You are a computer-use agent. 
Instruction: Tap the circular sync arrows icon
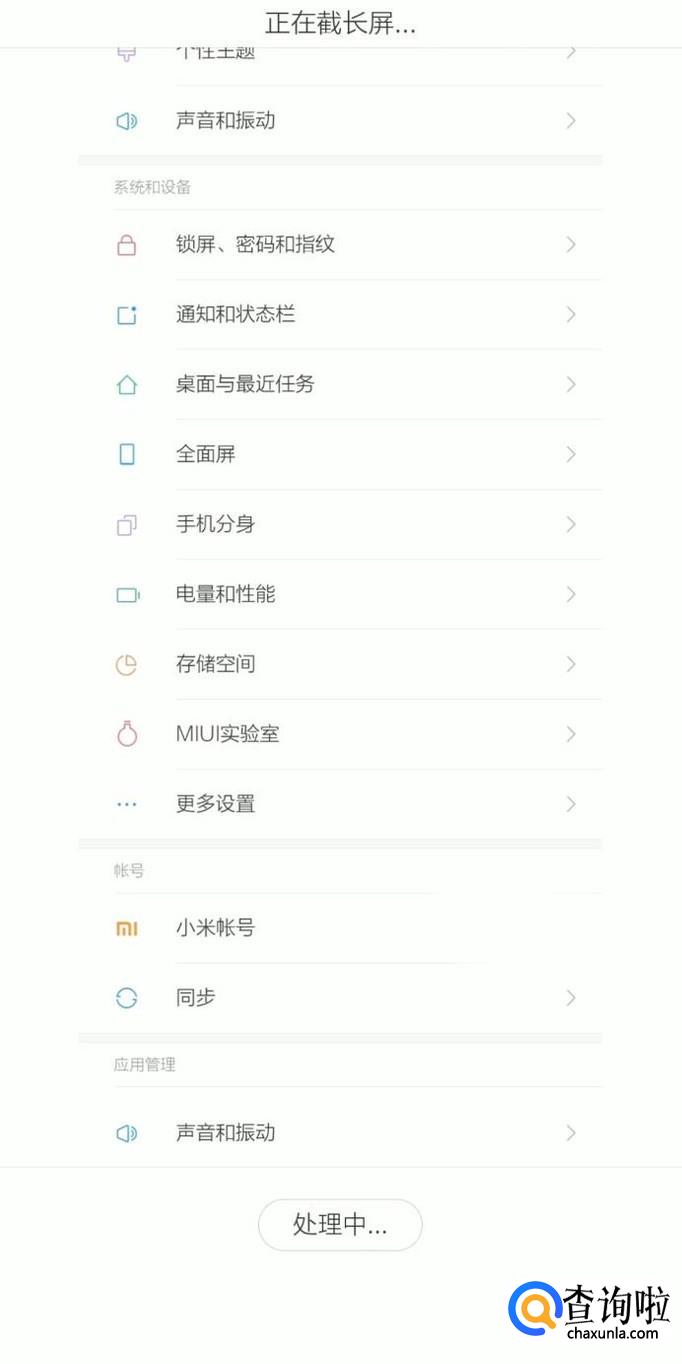click(126, 998)
